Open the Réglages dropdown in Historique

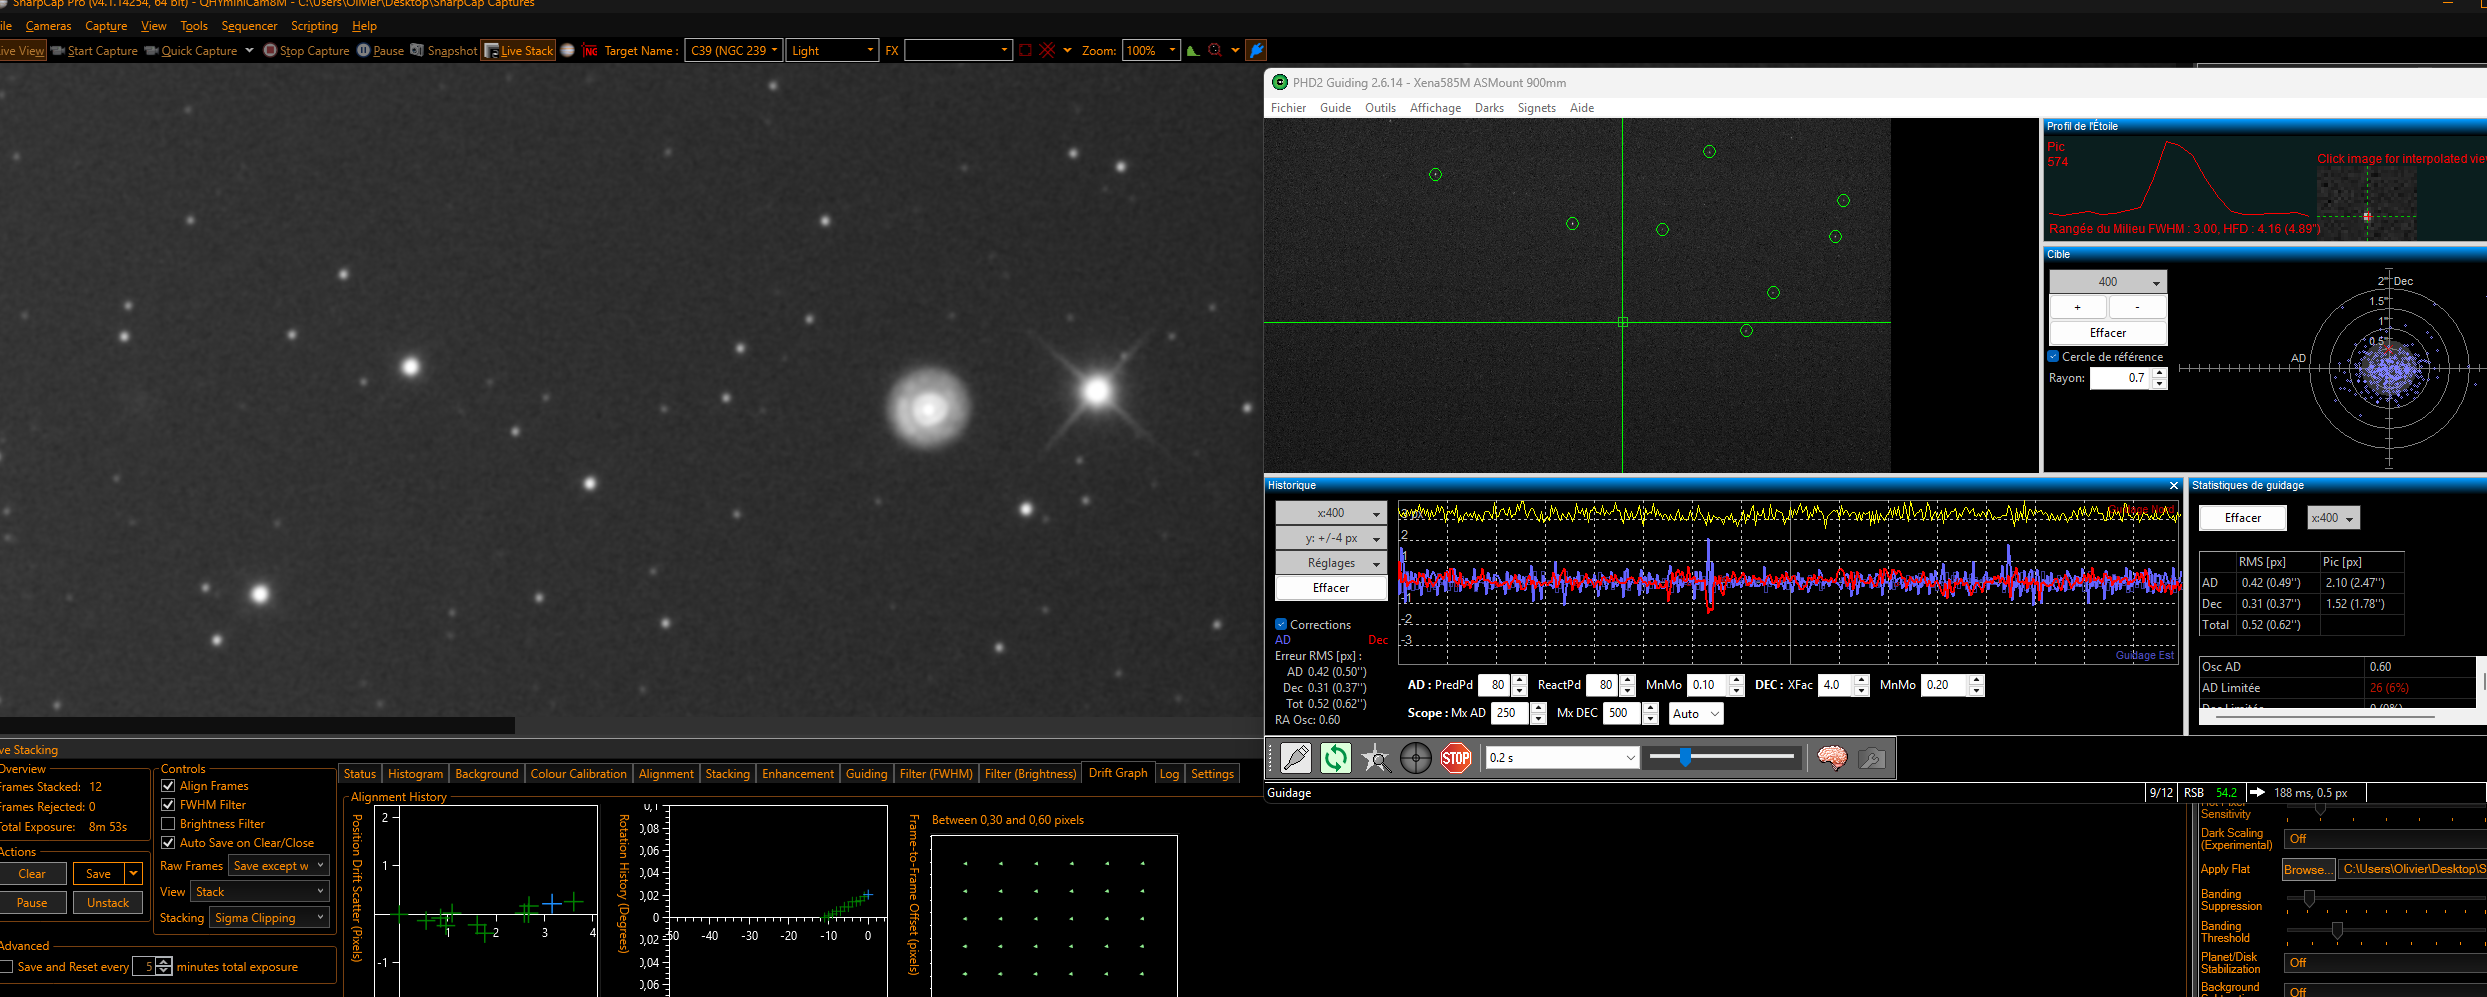[x=1331, y=563]
